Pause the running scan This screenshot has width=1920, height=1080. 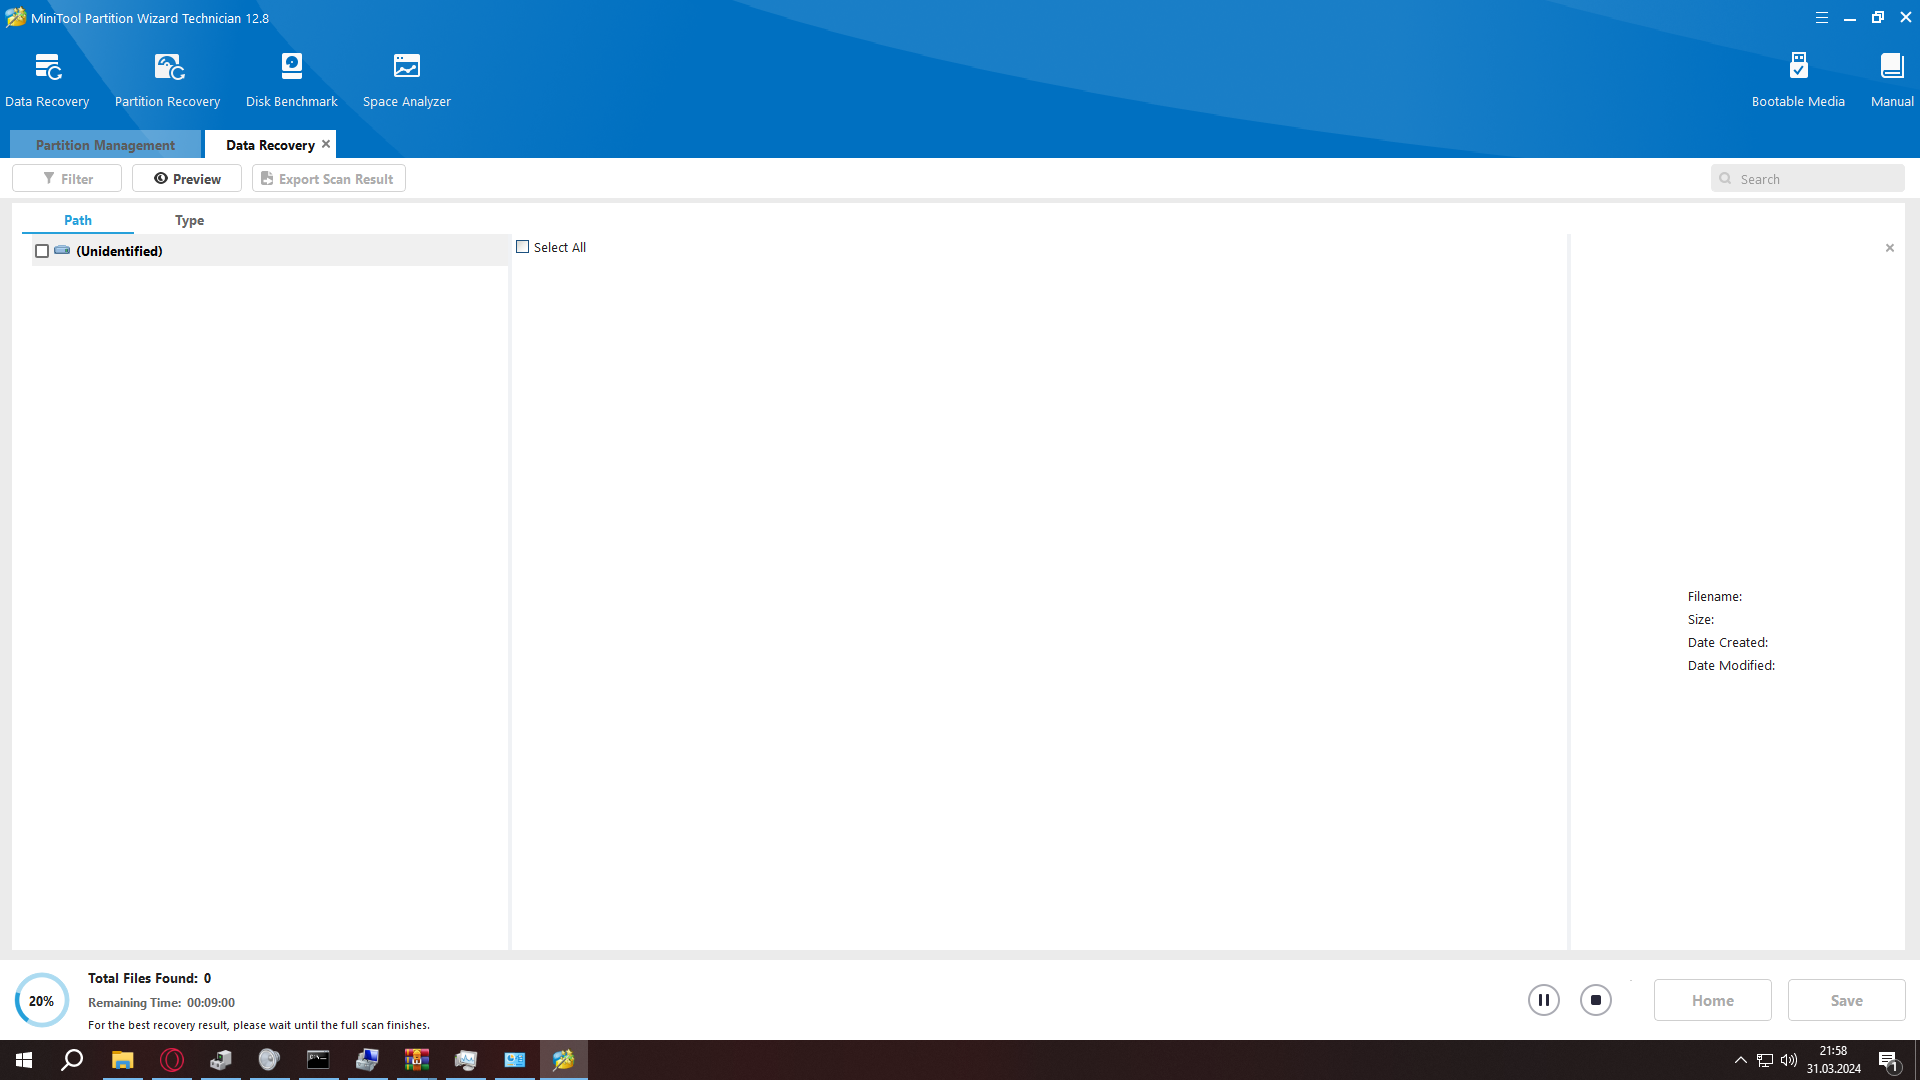[x=1543, y=1000]
